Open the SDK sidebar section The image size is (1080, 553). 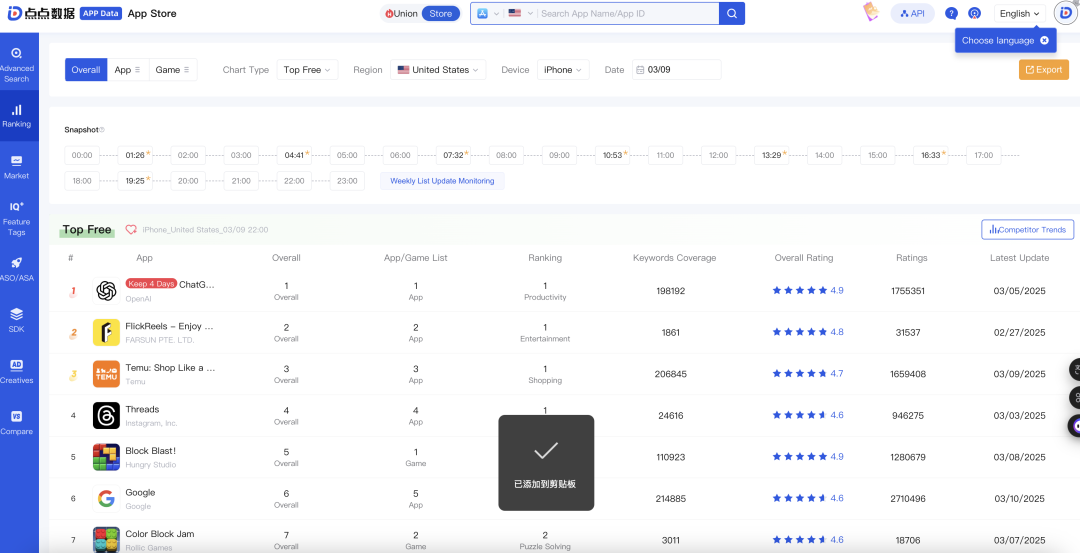[x=17, y=320]
